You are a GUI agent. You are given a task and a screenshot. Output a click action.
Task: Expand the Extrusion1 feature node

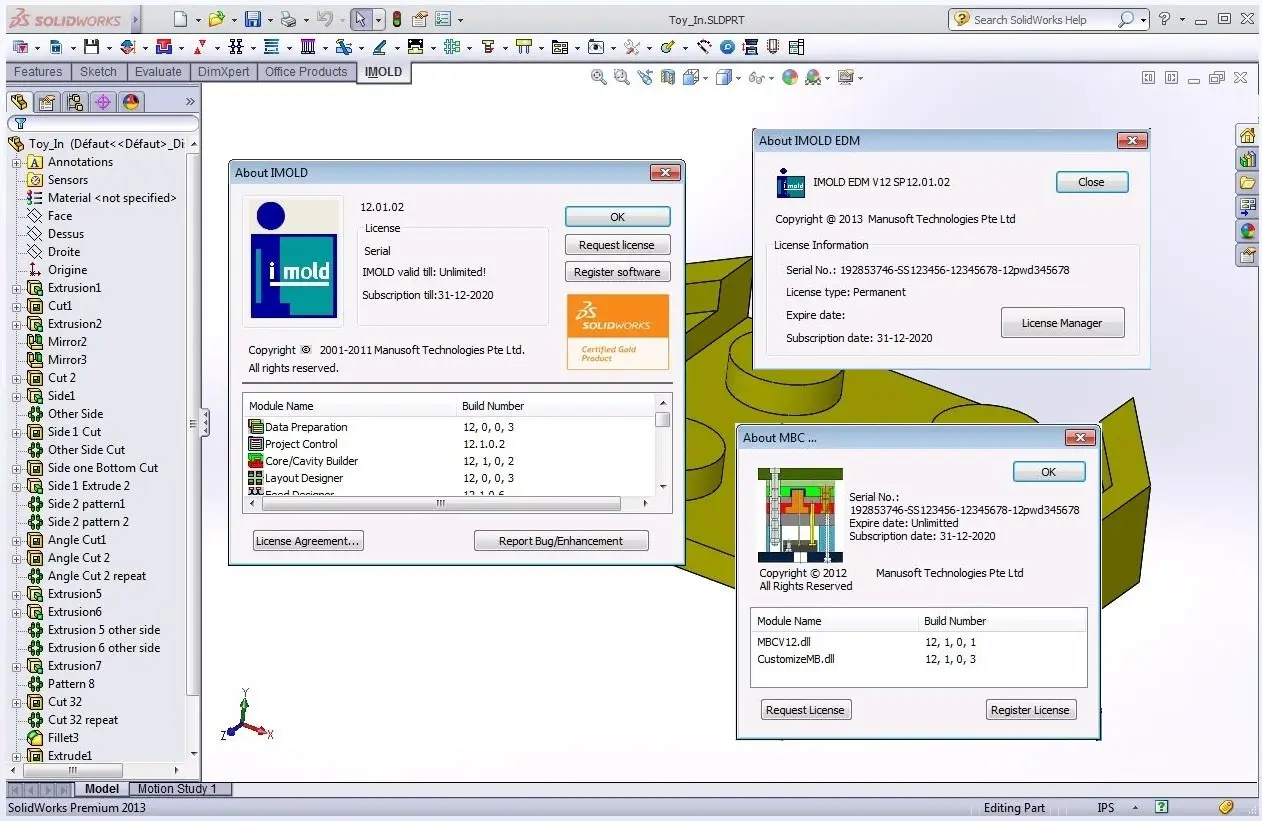tap(16, 288)
